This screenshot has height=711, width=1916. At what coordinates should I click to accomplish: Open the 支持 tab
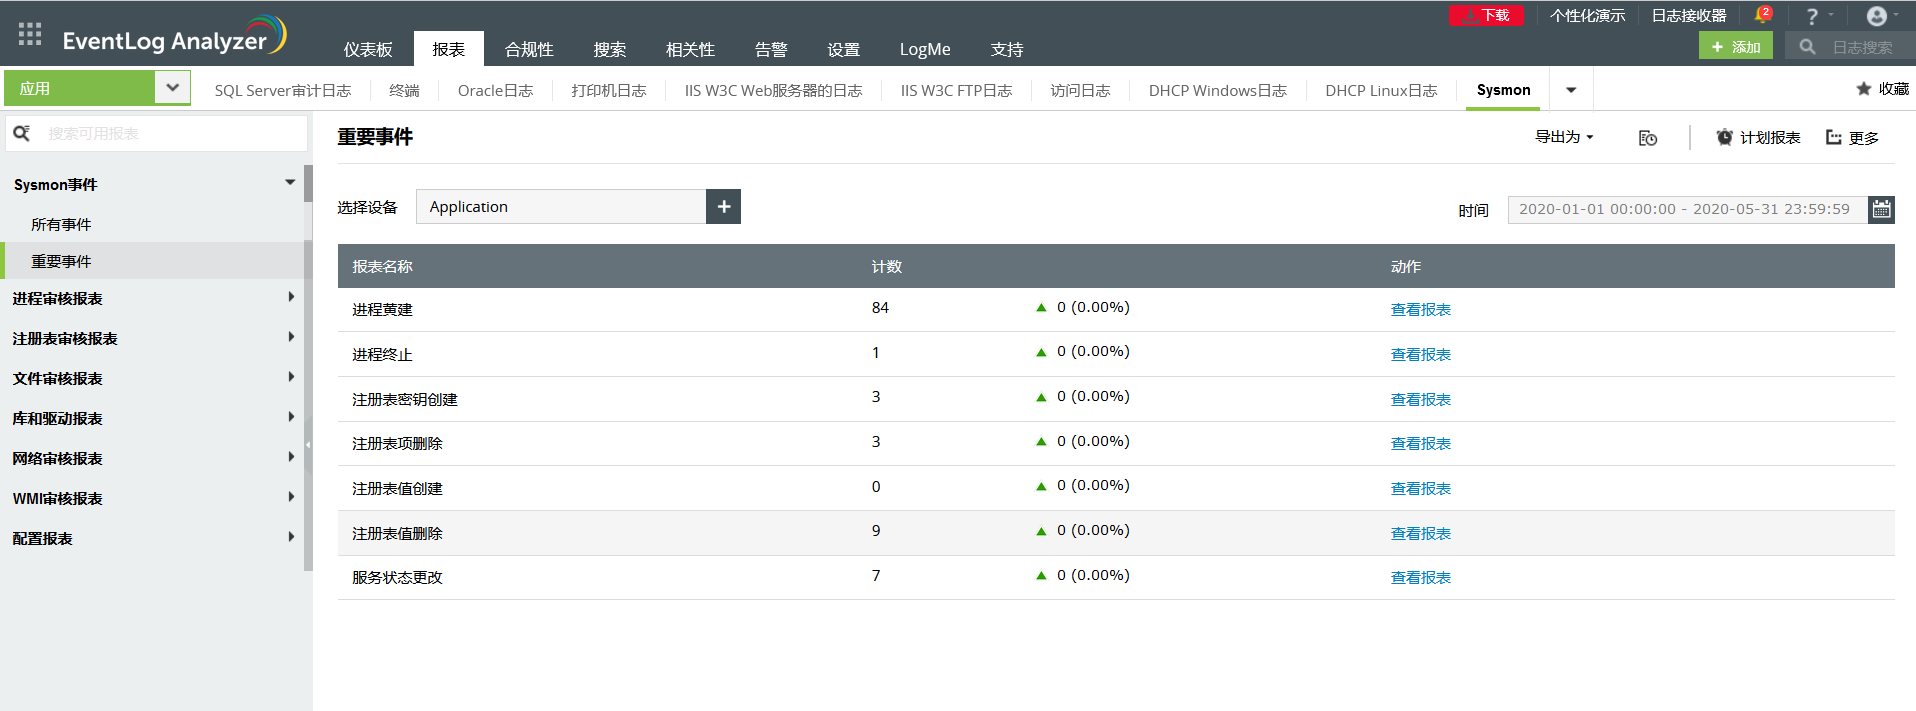click(1007, 49)
